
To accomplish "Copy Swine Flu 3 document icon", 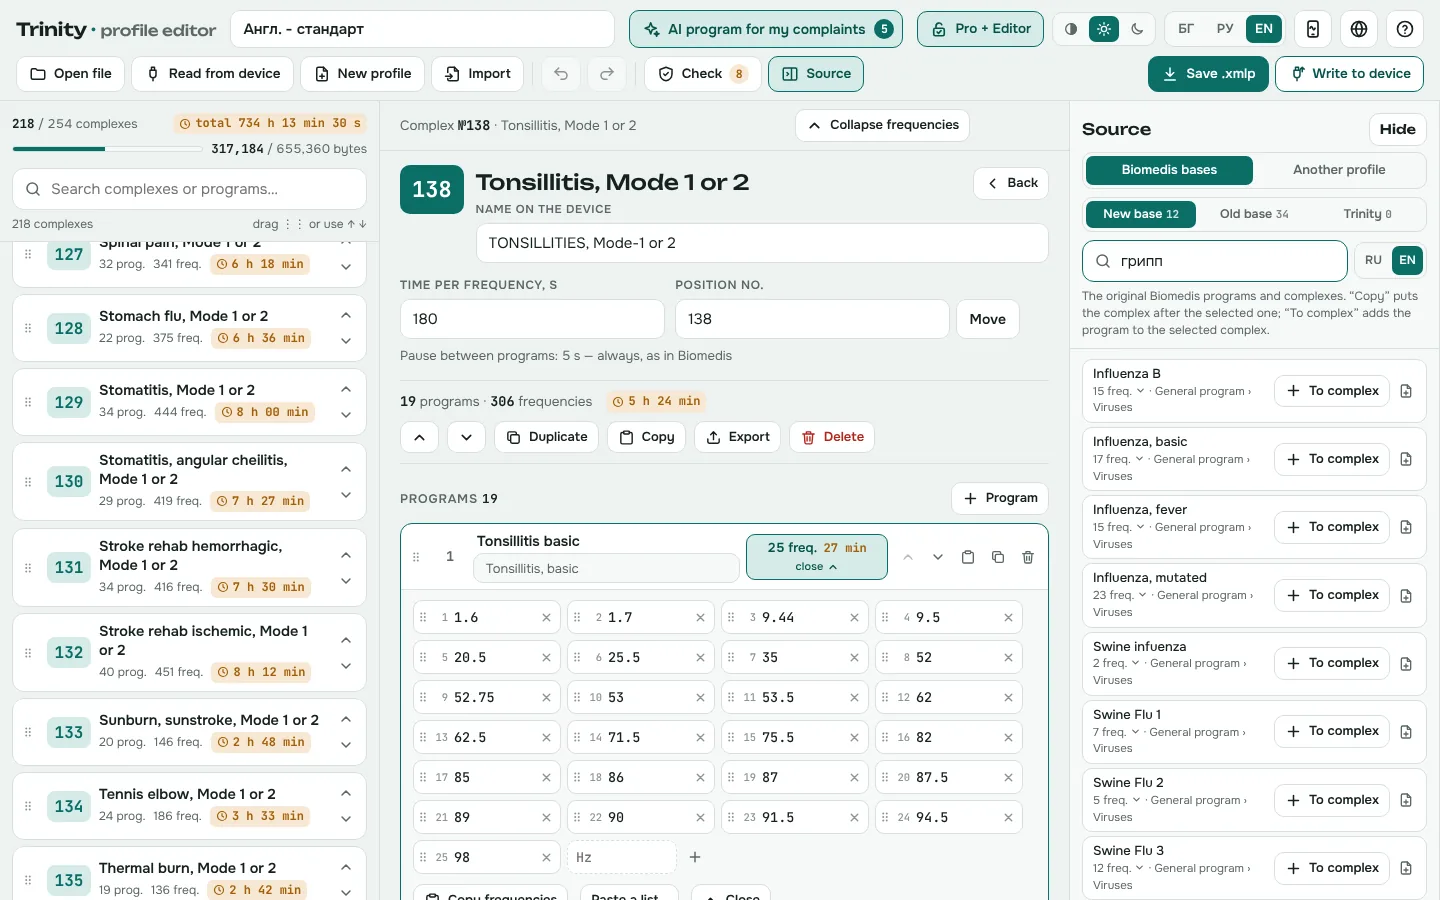I will [1406, 868].
